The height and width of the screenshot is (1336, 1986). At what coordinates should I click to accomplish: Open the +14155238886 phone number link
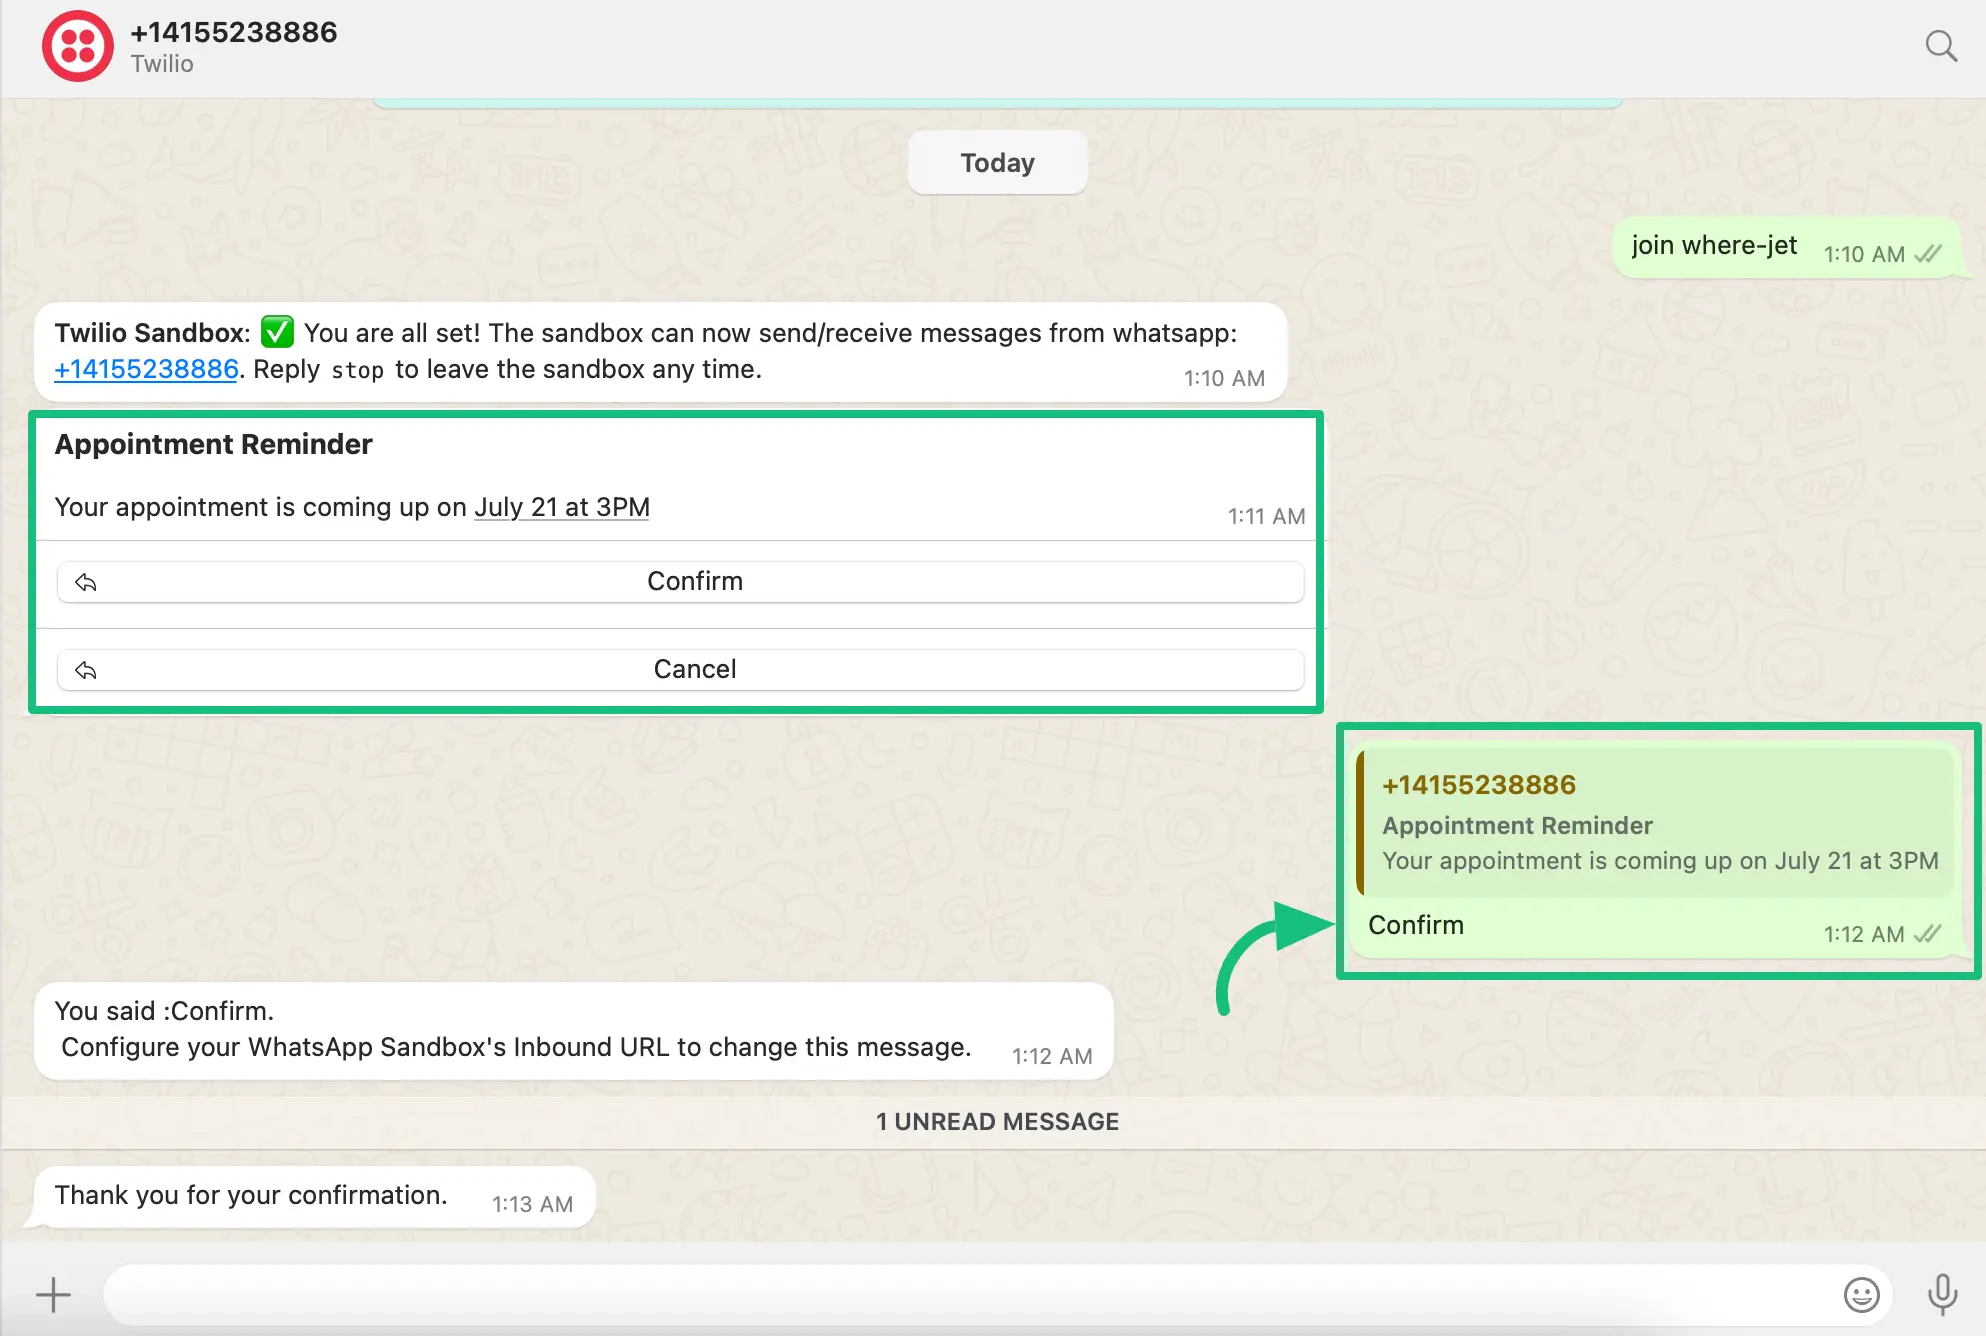point(146,369)
